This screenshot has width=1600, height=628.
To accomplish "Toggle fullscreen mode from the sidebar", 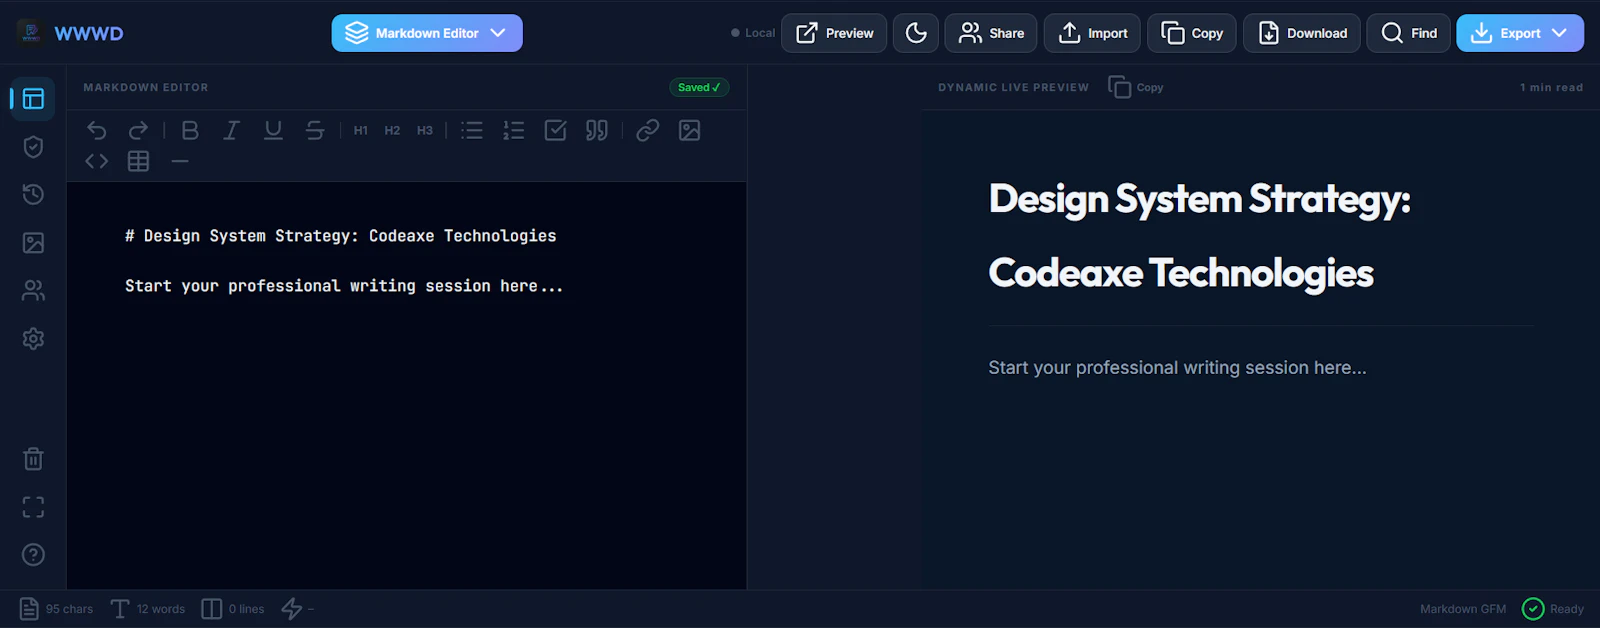I will (33, 507).
